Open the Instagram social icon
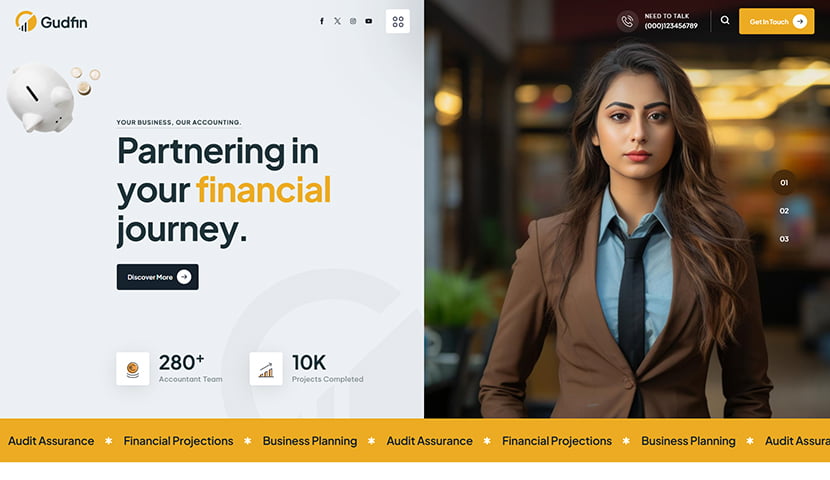830x480 pixels. coord(353,21)
